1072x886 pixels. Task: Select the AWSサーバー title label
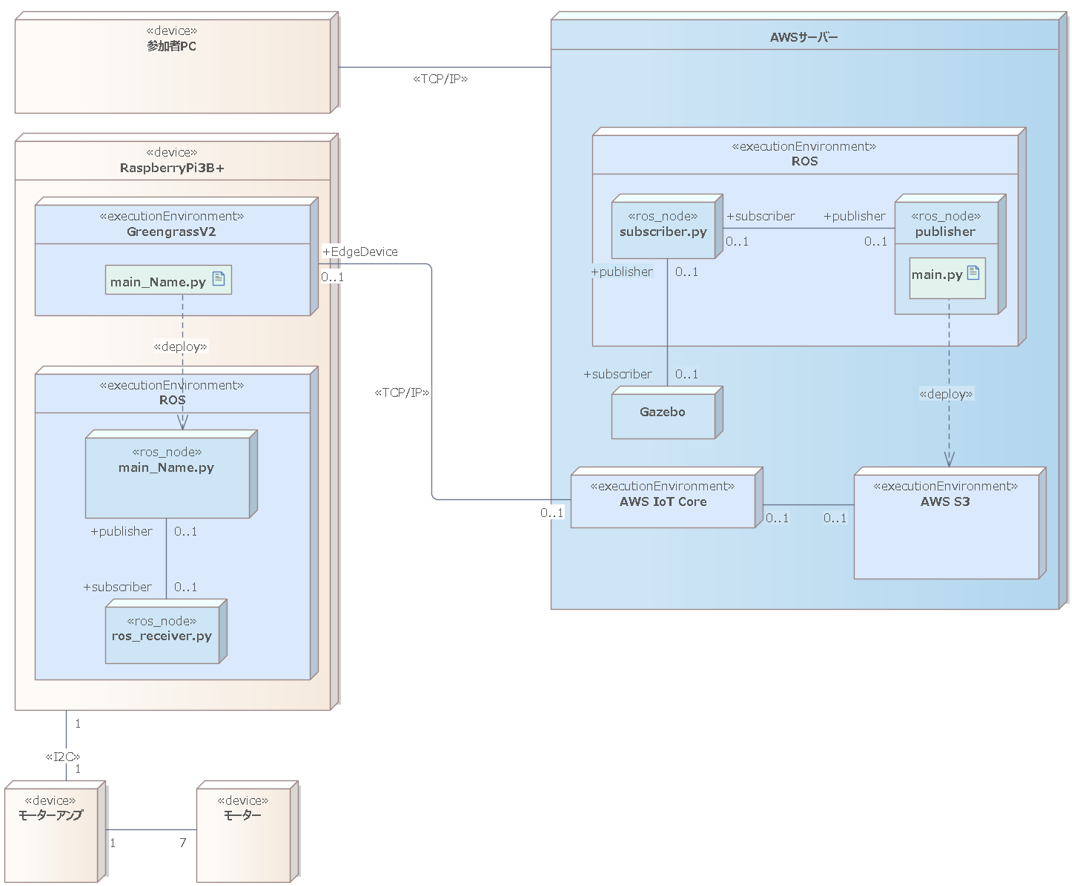click(x=803, y=38)
